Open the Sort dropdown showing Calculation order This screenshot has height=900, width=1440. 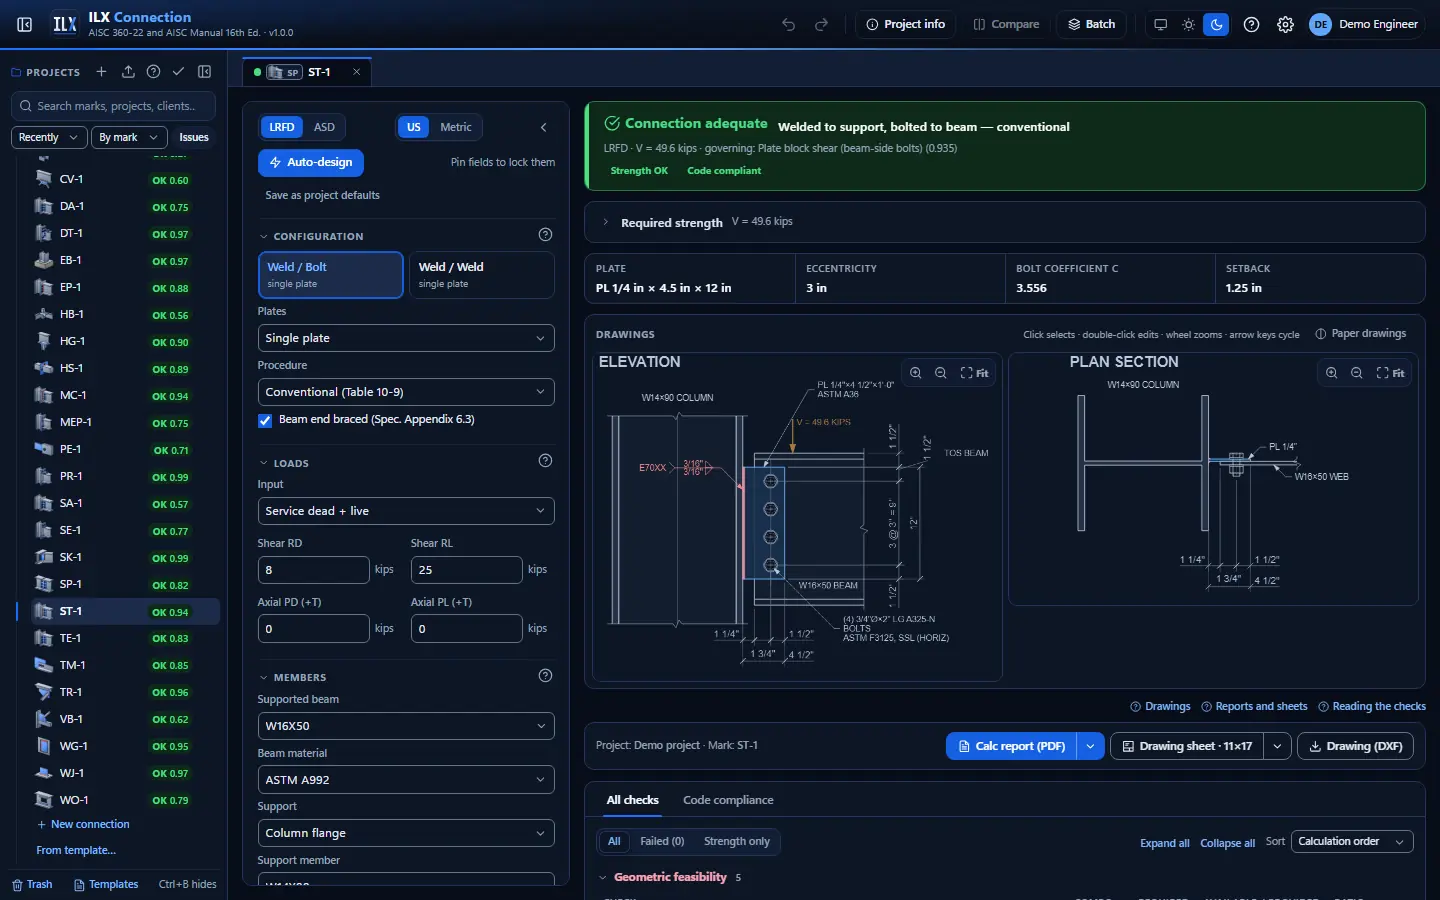point(1352,842)
